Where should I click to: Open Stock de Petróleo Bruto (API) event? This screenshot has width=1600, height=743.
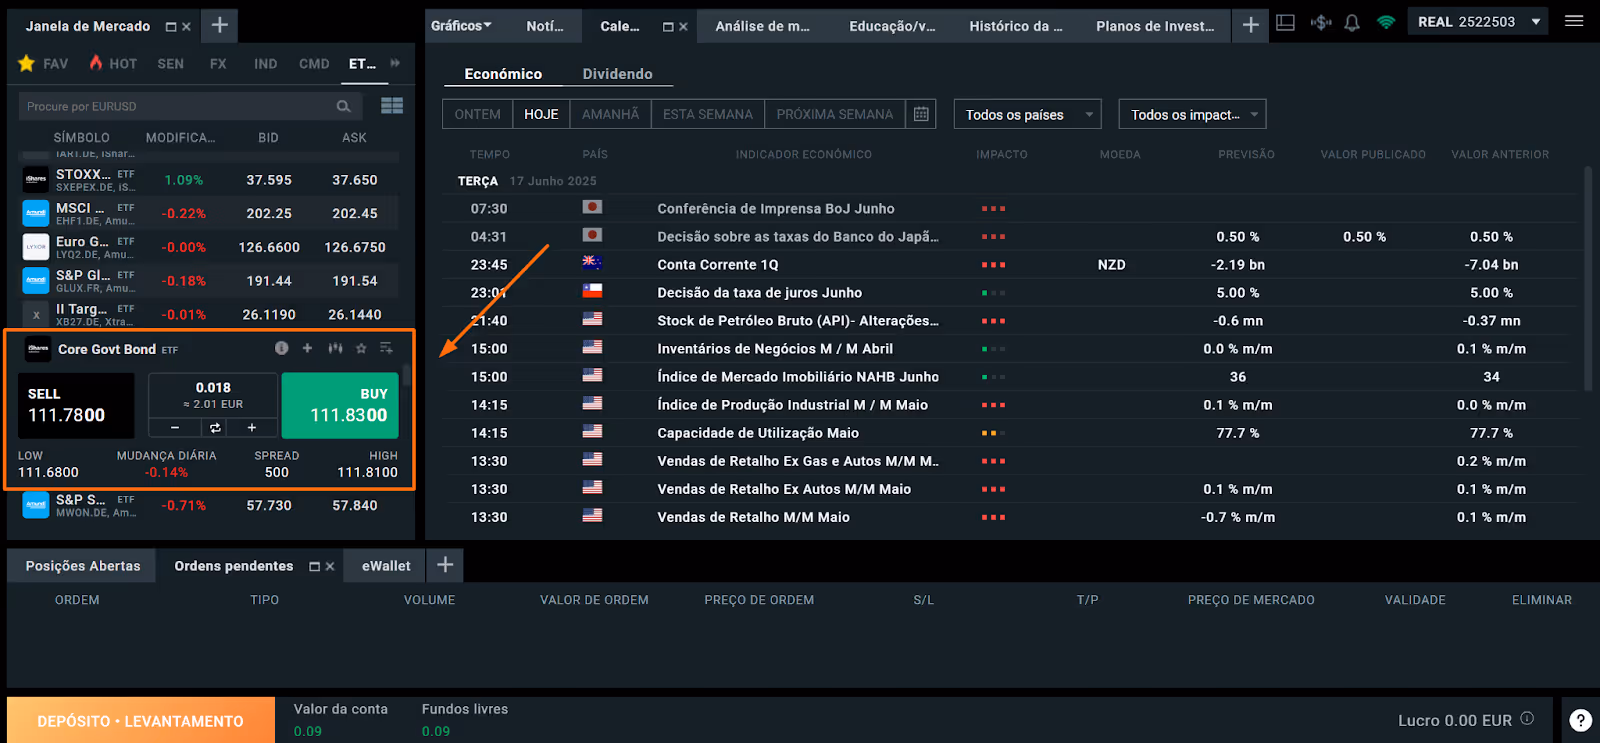[797, 320]
